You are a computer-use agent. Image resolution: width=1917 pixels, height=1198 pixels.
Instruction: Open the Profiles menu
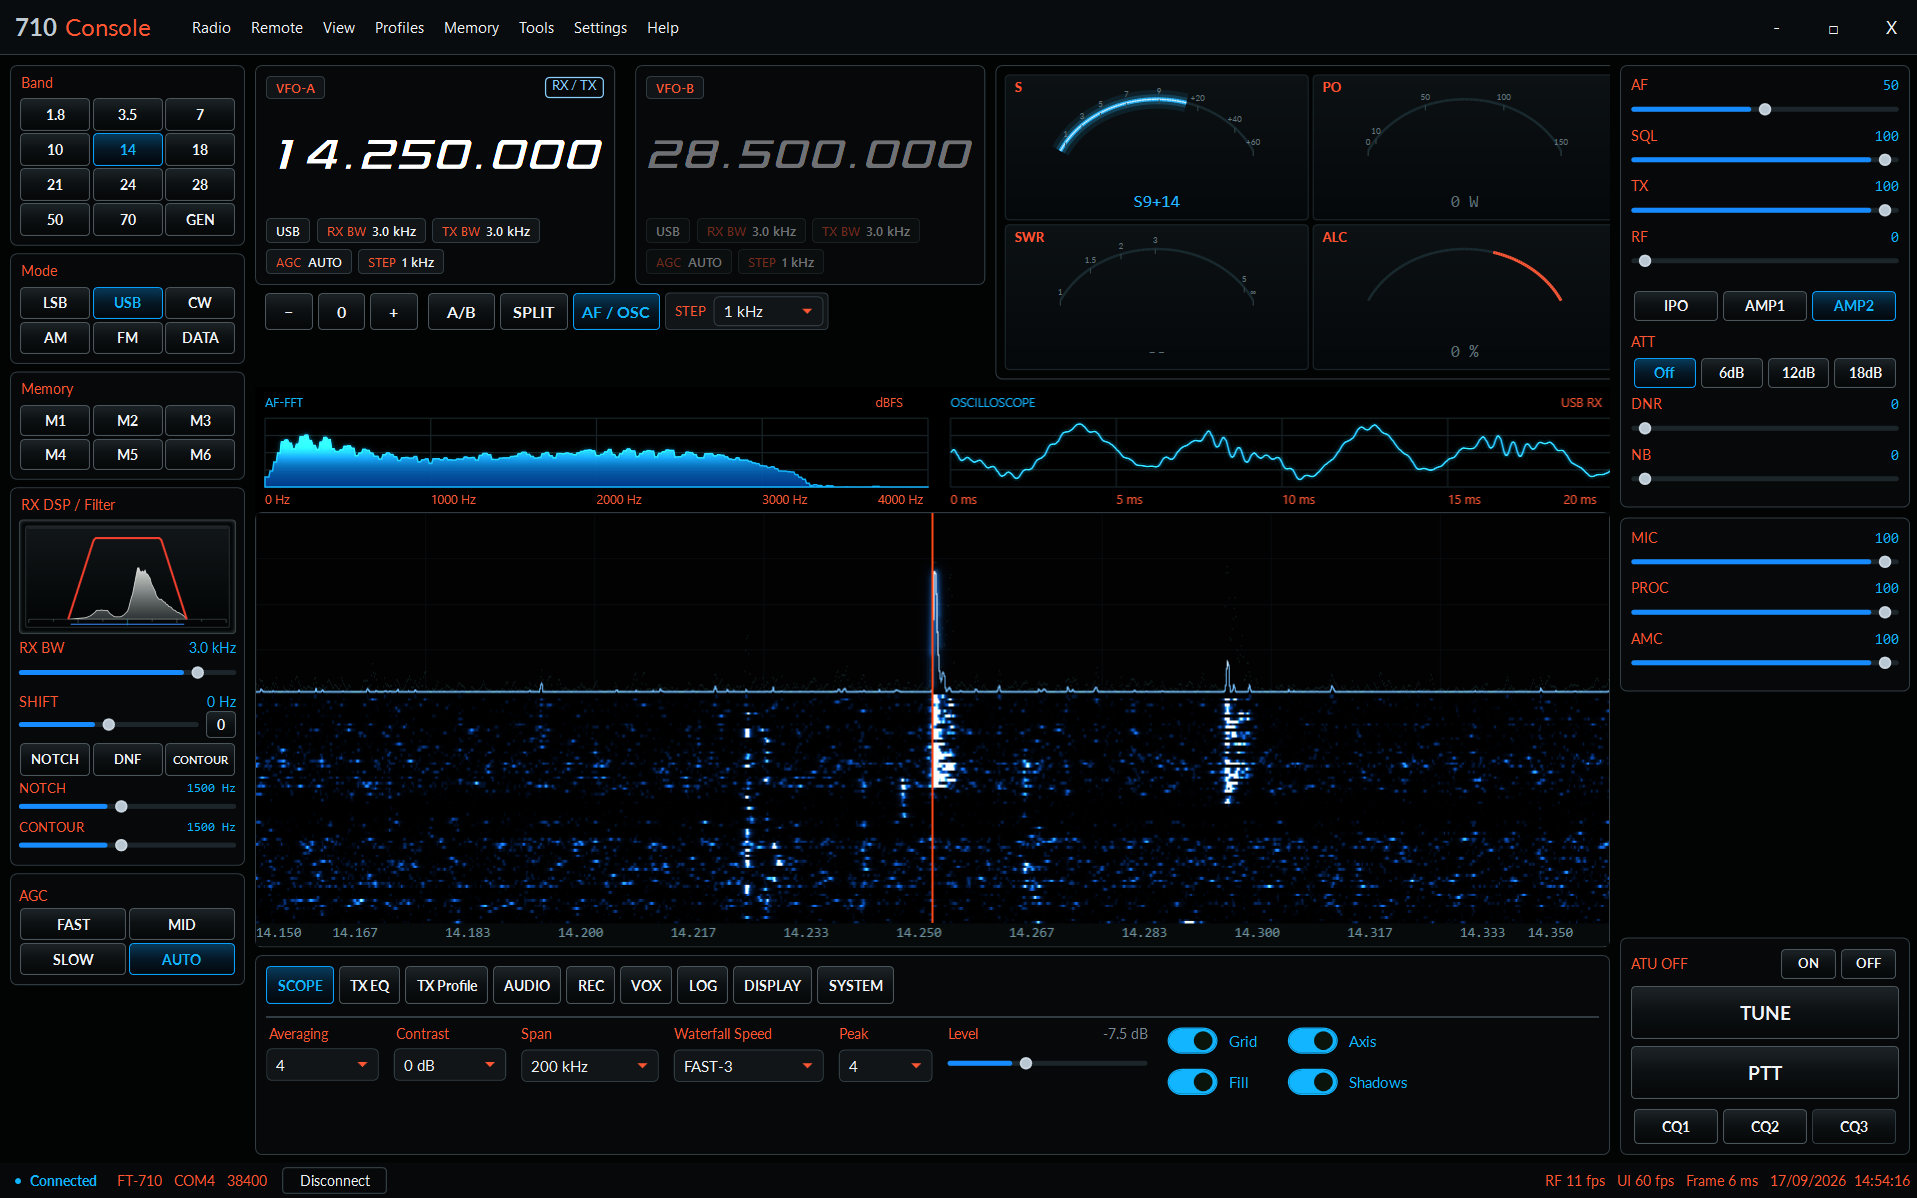(399, 28)
